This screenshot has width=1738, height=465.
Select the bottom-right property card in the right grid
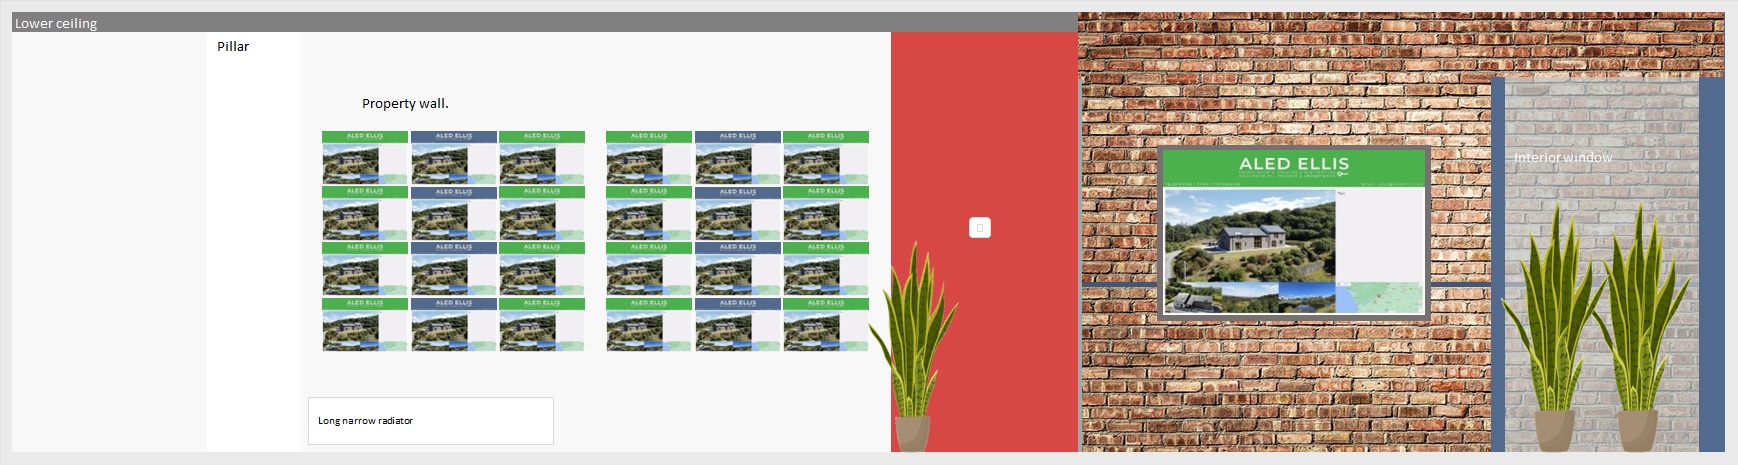825,325
